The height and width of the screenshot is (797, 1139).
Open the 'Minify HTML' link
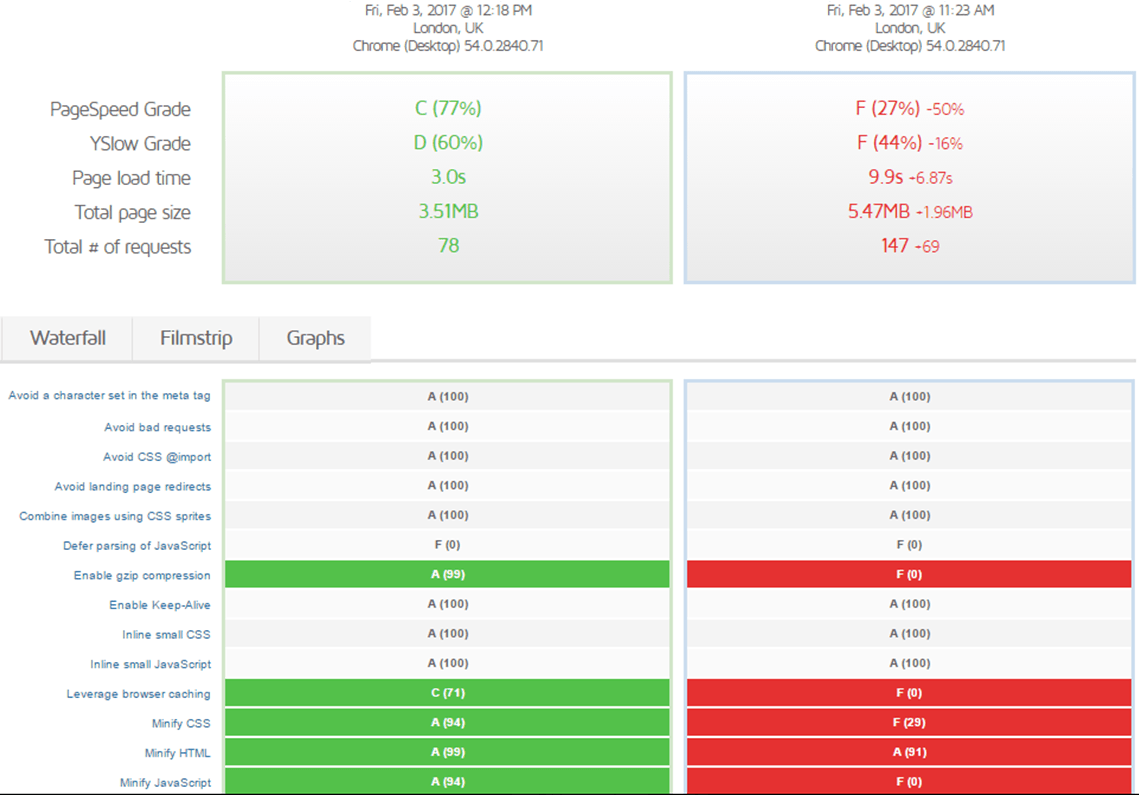(177, 753)
